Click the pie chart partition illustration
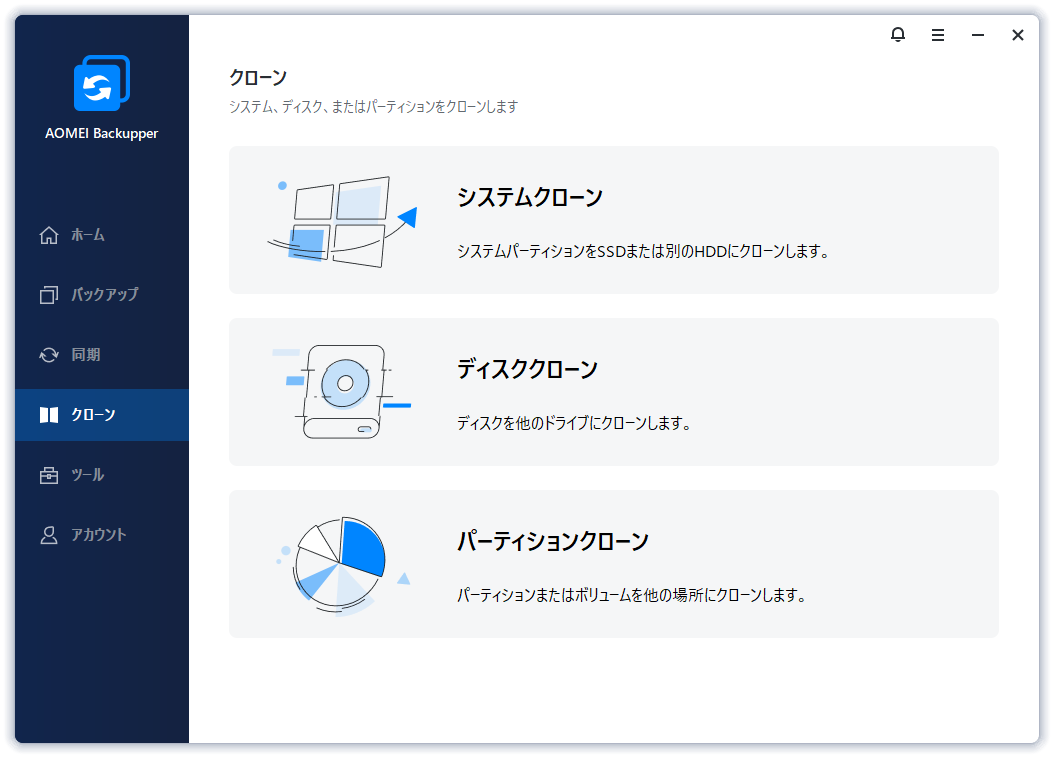This screenshot has height=758, width=1054. (x=340, y=563)
